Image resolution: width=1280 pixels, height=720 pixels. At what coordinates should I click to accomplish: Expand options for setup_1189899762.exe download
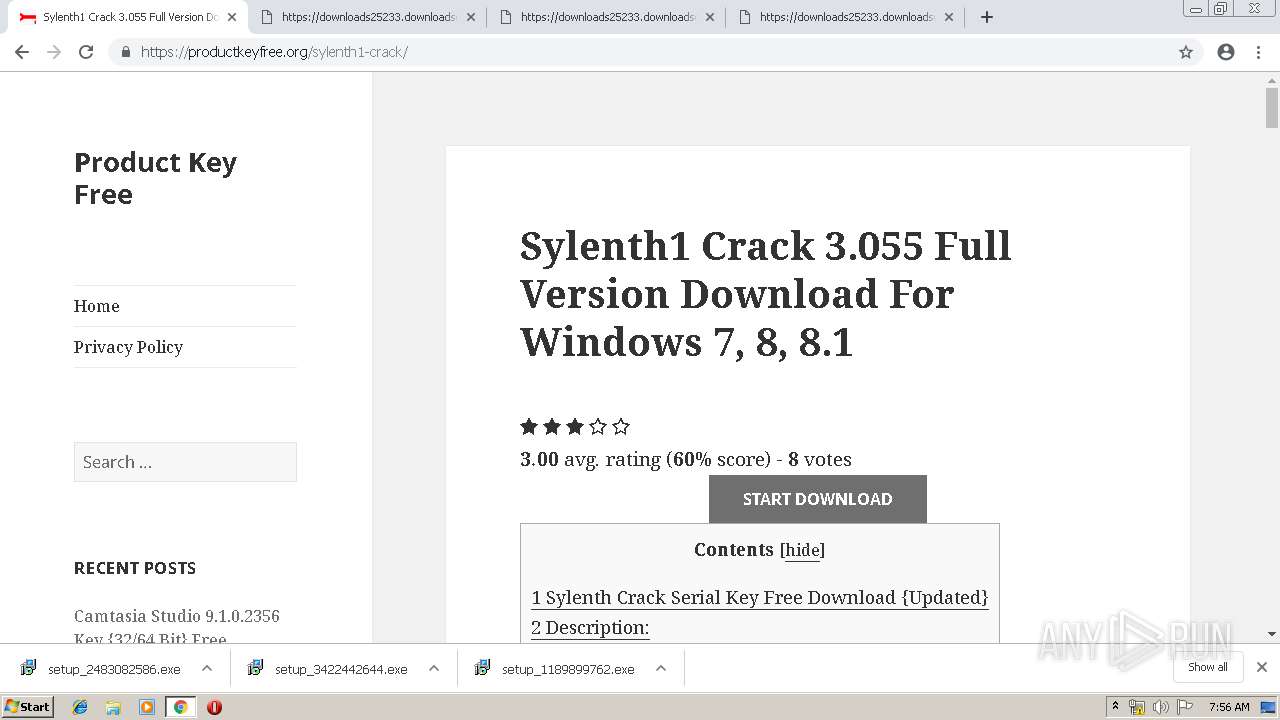[661, 668]
